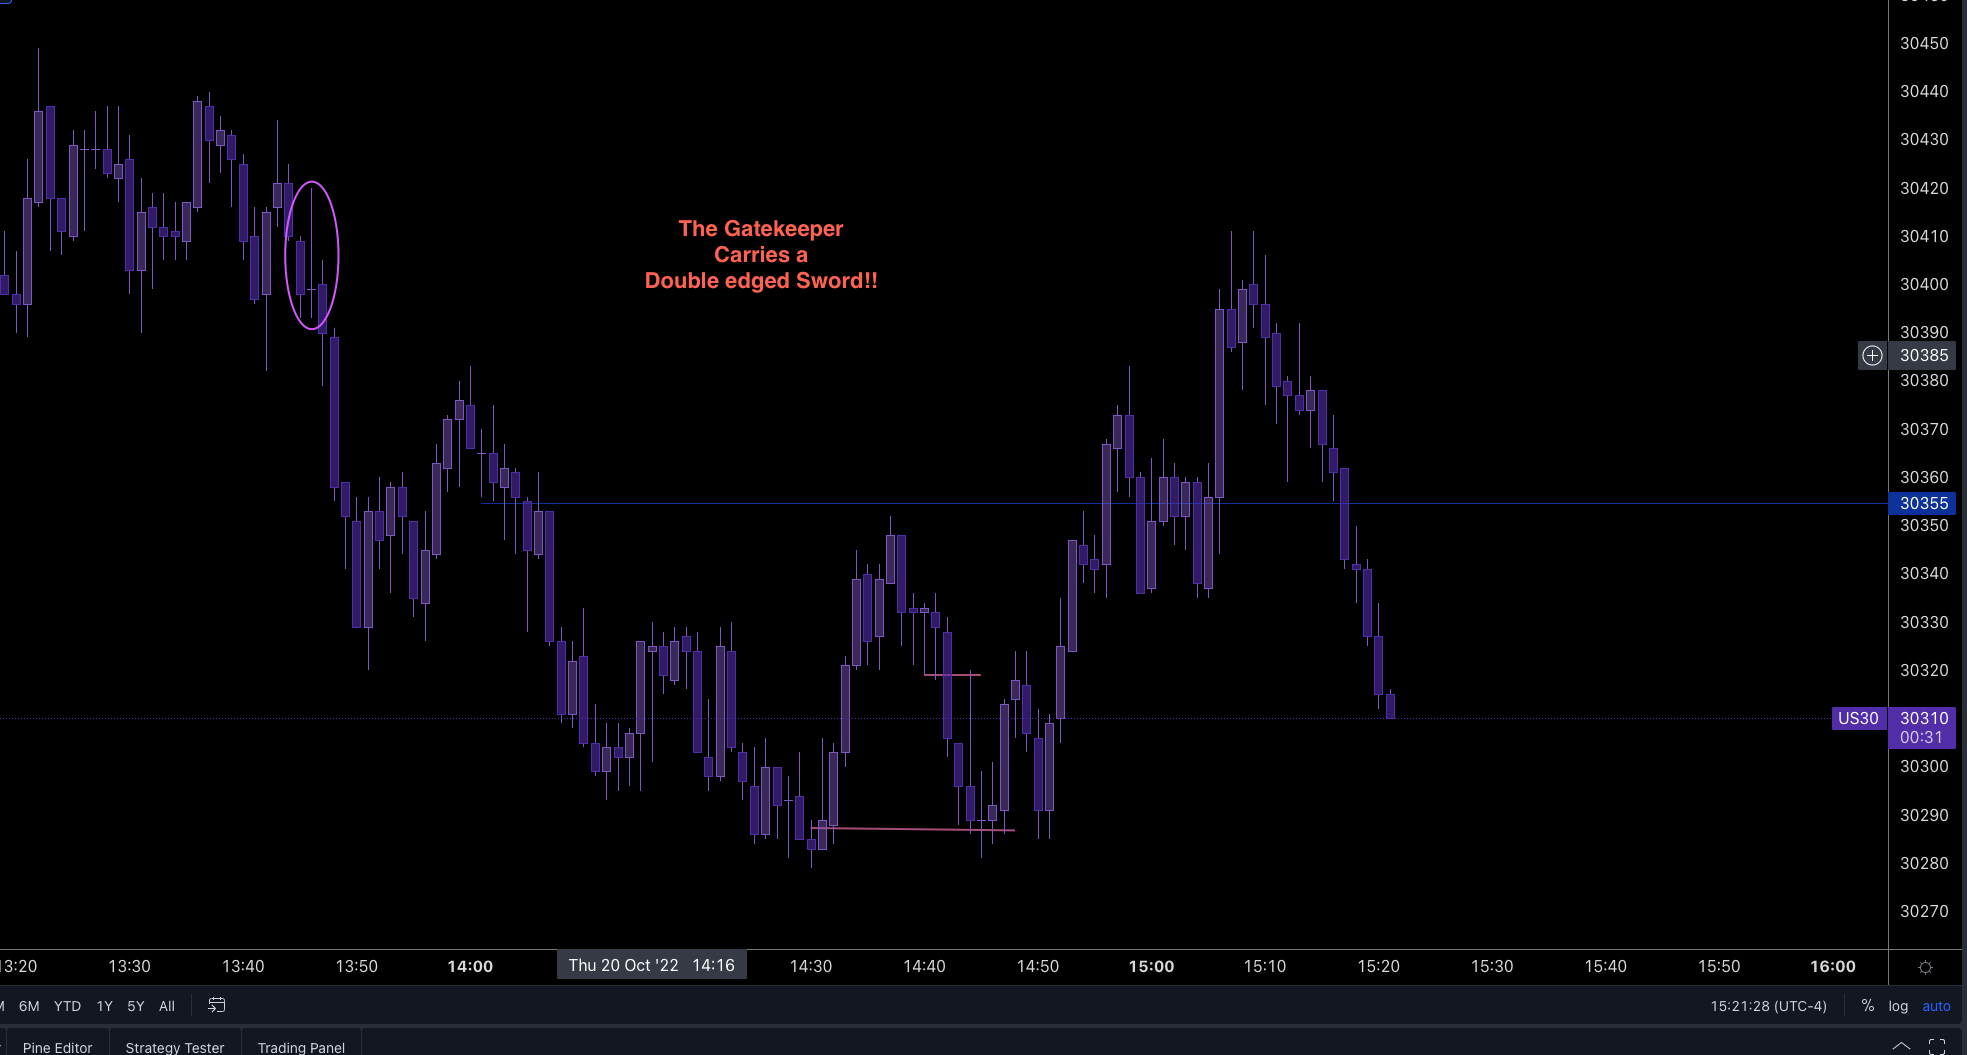This screenshot has height=1055, width=1967.
Task: Click the 30400 label on the price axis
Action: pyautogui.click(x=1924, y=284)
